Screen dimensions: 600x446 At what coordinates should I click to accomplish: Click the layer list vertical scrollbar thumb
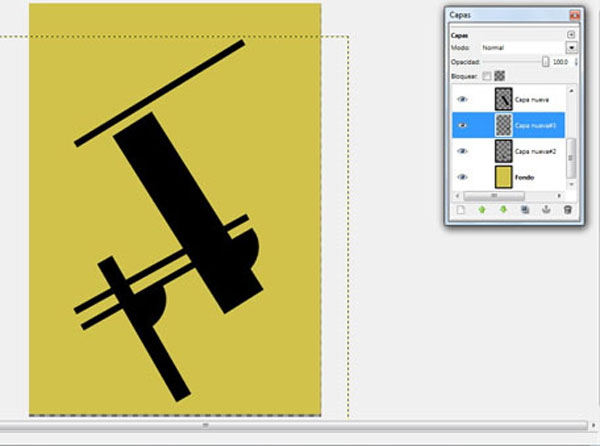571,158
